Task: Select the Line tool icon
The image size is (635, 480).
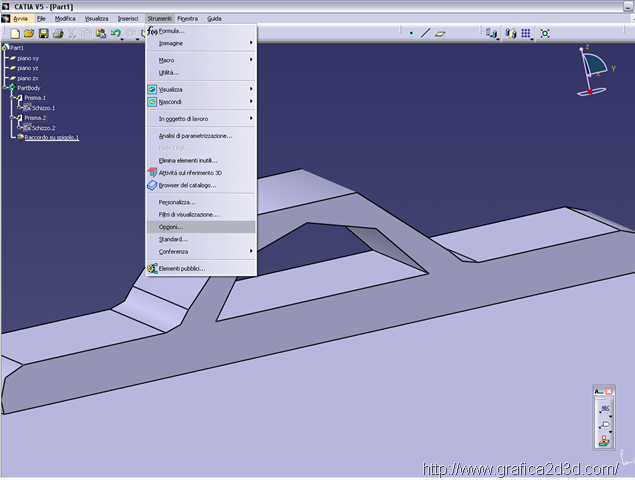Action: click(x=426, y=33)
